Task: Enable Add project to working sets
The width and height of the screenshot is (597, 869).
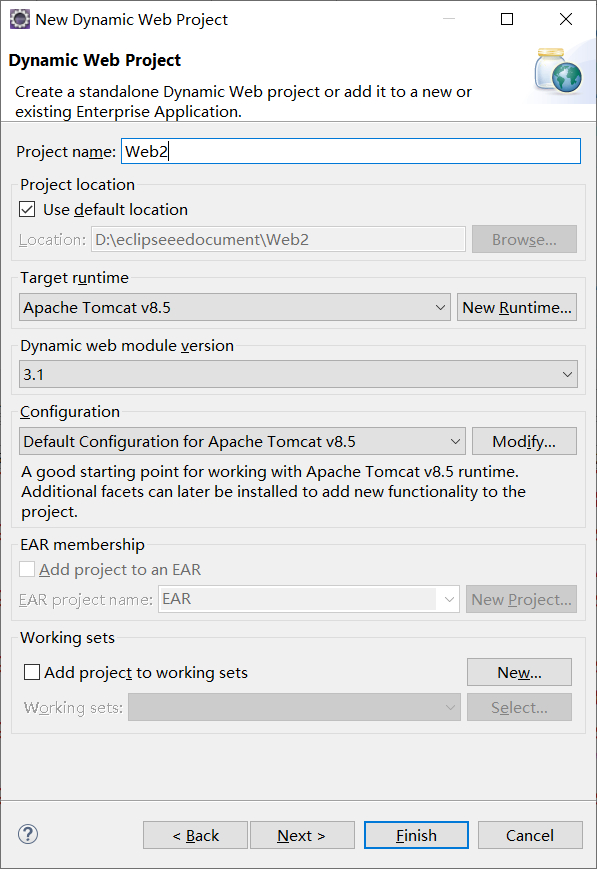Action: pos(32,672)
